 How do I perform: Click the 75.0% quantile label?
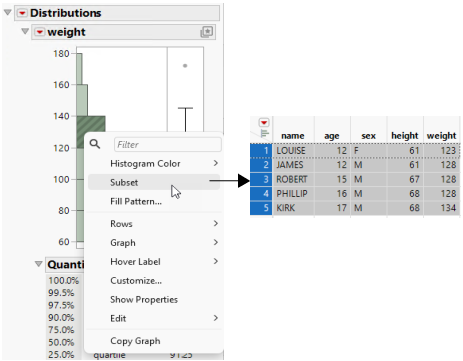point(61,330)
